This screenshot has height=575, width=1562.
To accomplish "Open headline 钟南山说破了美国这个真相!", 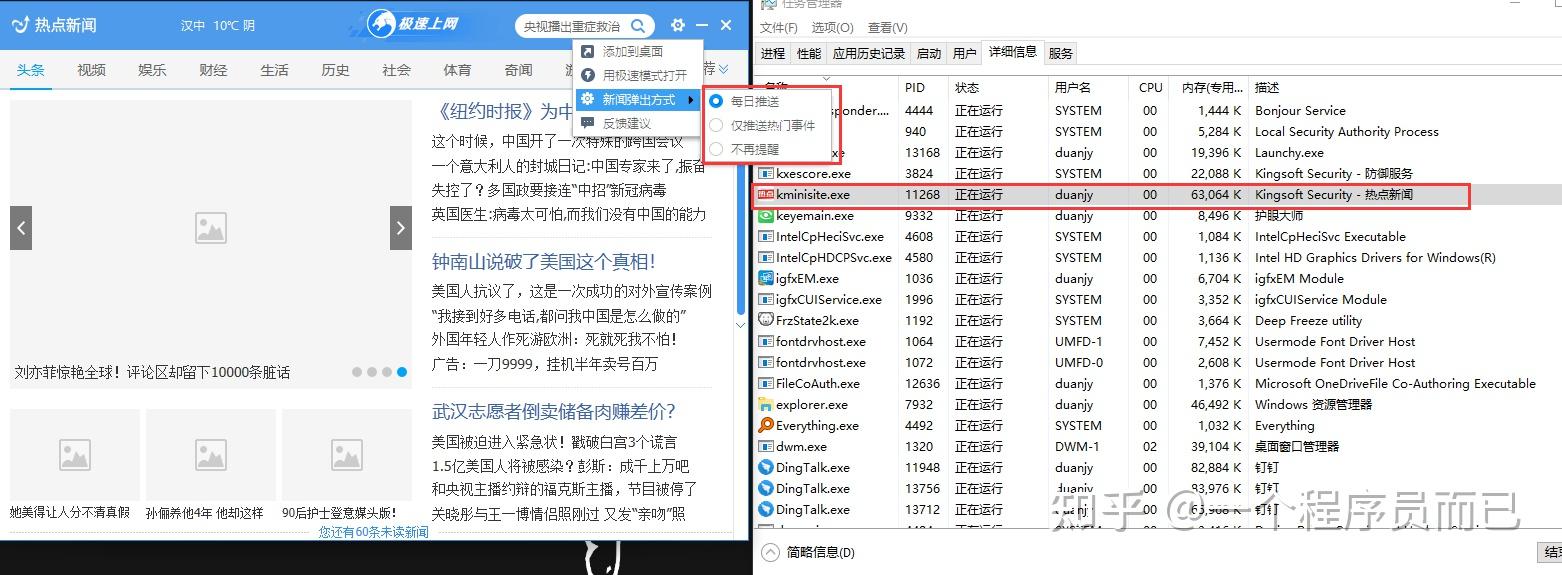I will tap(543, 262).
